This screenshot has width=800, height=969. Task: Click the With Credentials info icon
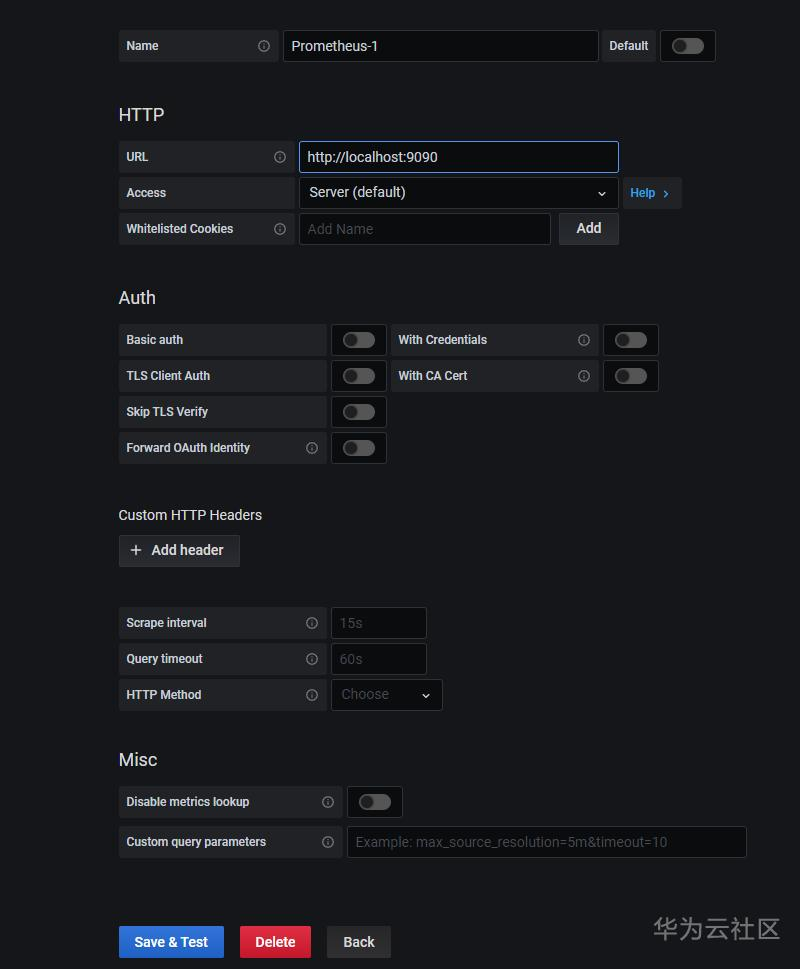tap(583, 340)
